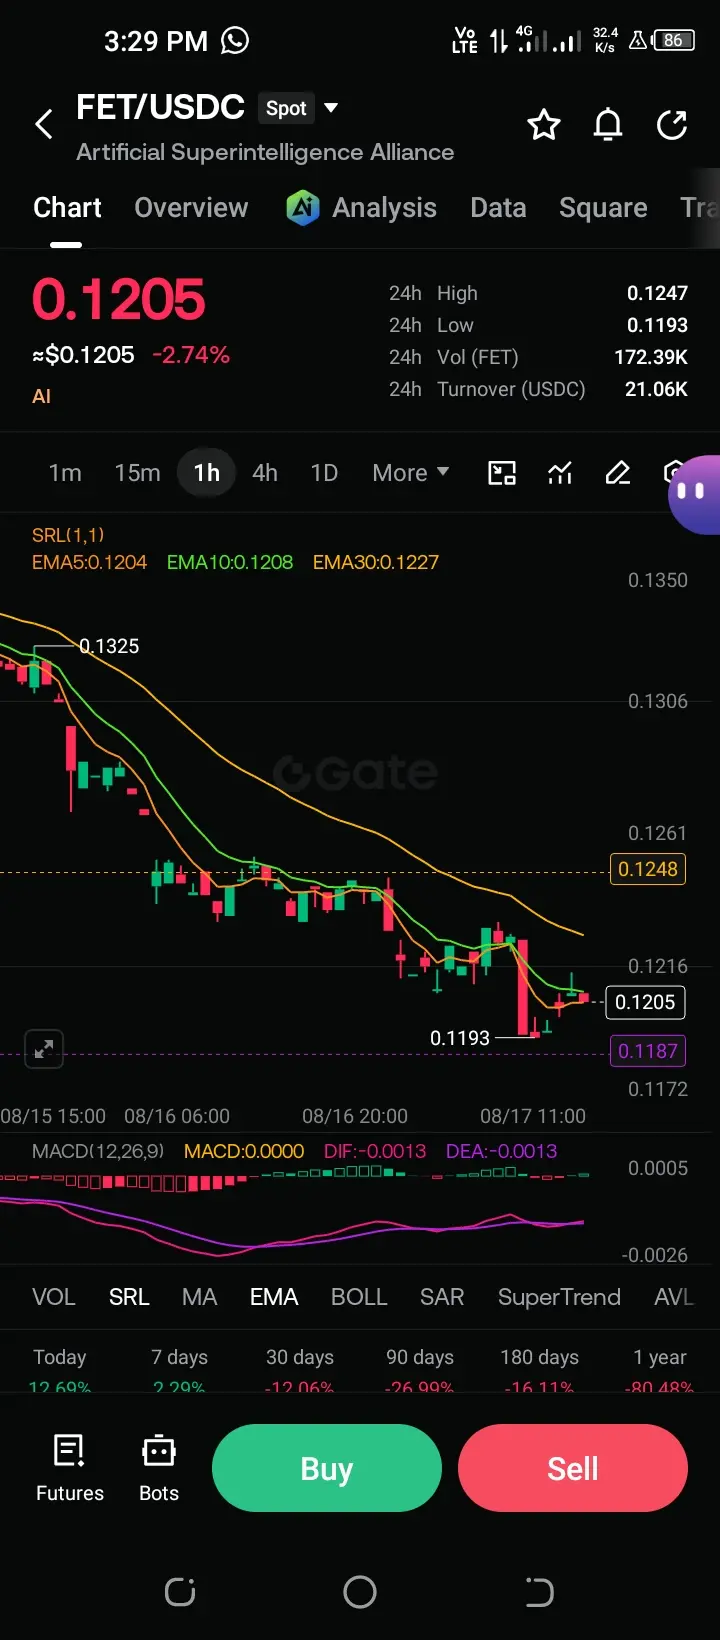The width and height of the screenshot is (720, 1640).
Task: Tap the 0.1248 price line label
Action: 648,869
